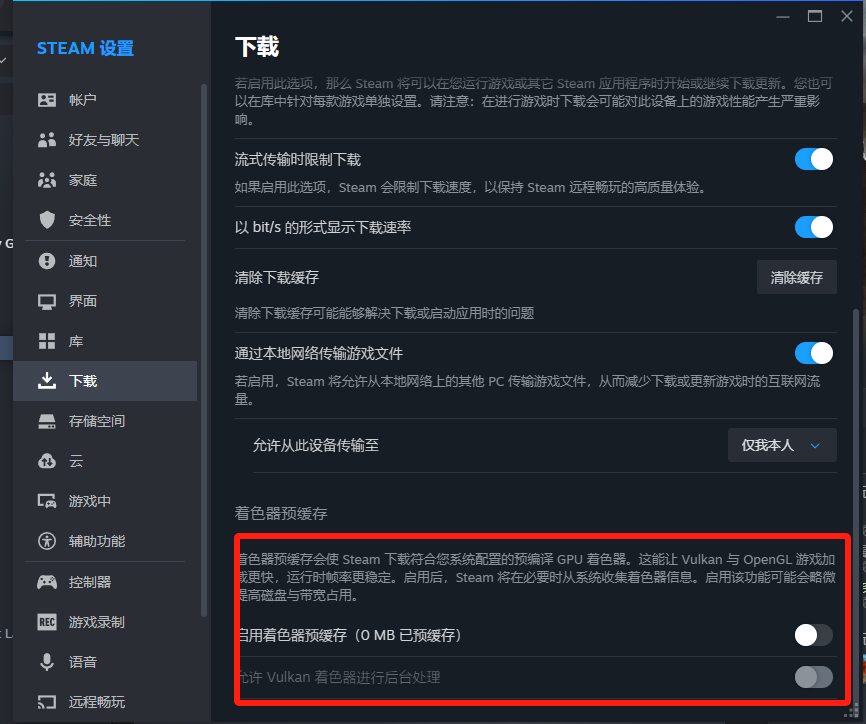Screen dimensions: 866x724
Task: Open the 家庭 settings section
Action: [x=105, y=180]
